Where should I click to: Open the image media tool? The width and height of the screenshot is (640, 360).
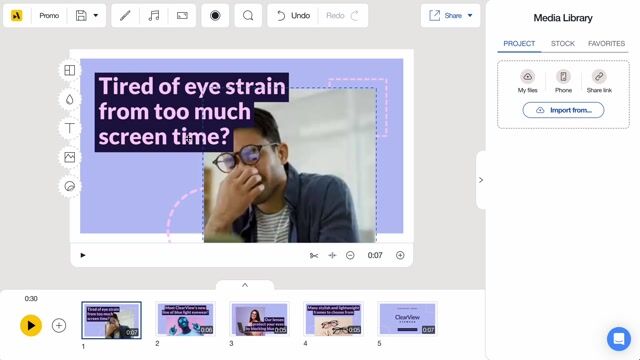click(x=69, y=157)
